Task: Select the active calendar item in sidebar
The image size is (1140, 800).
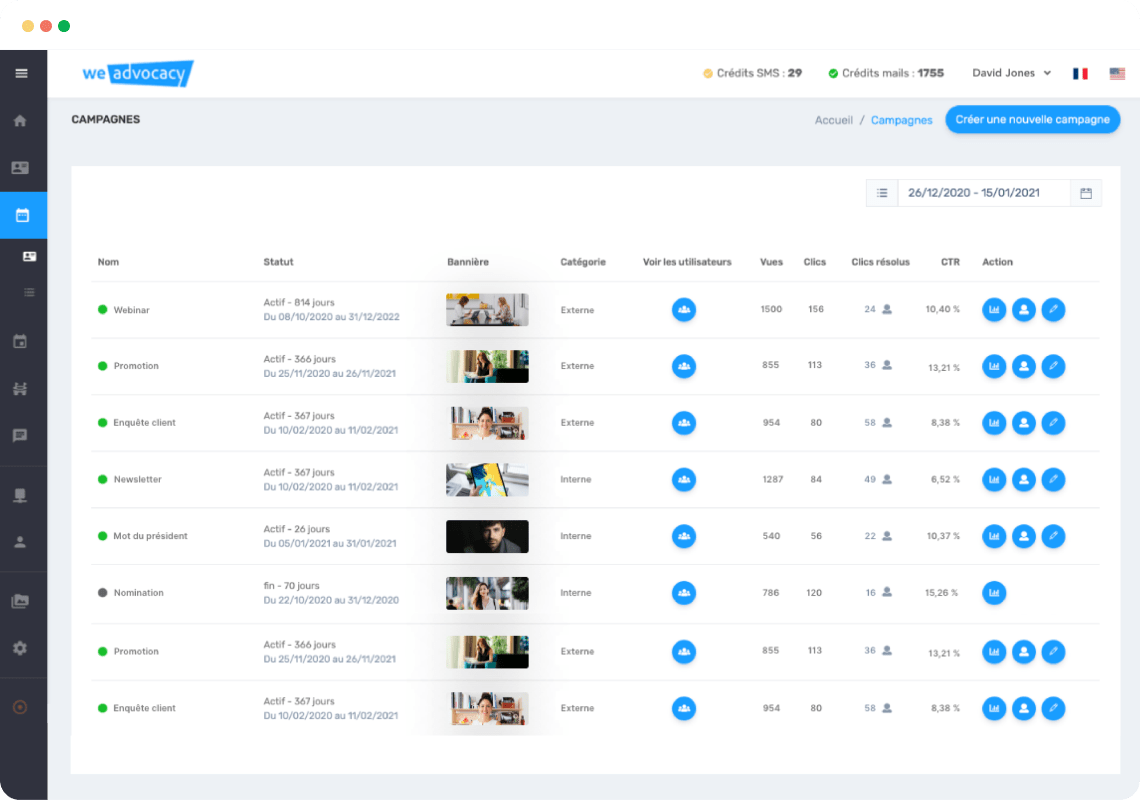Action: point(23,215)
